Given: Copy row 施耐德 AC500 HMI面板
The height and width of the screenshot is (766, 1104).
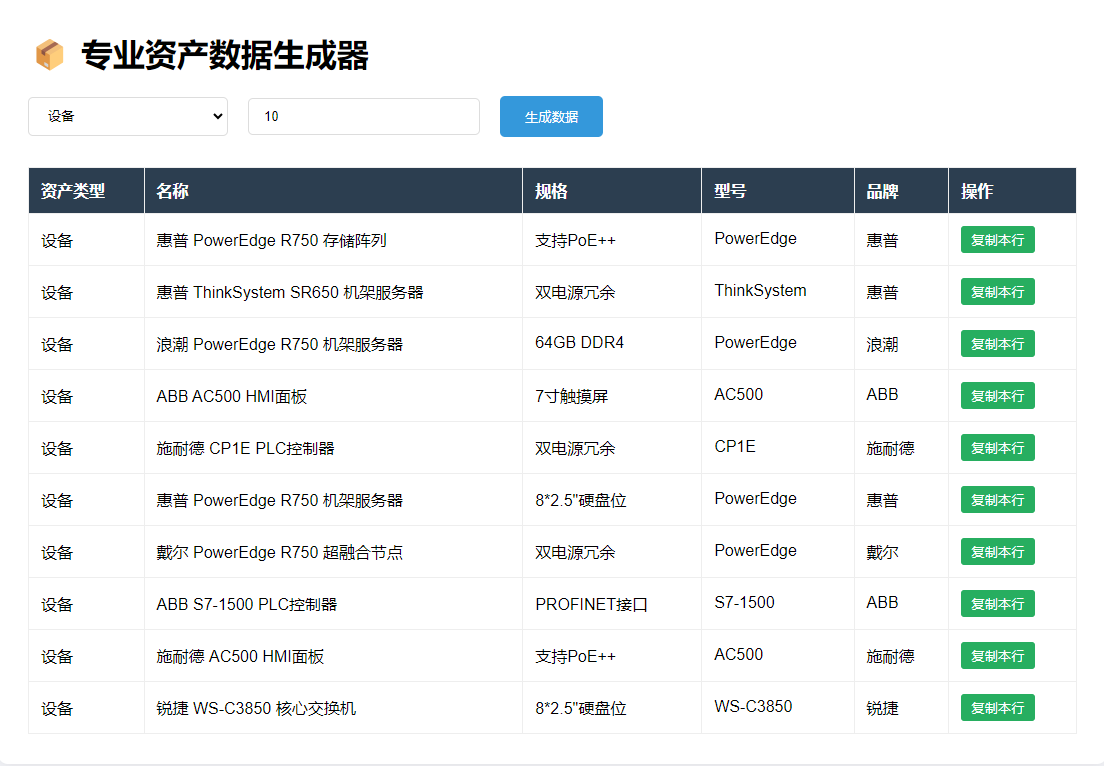Looking at the screenshot, I should pos(998,656).
